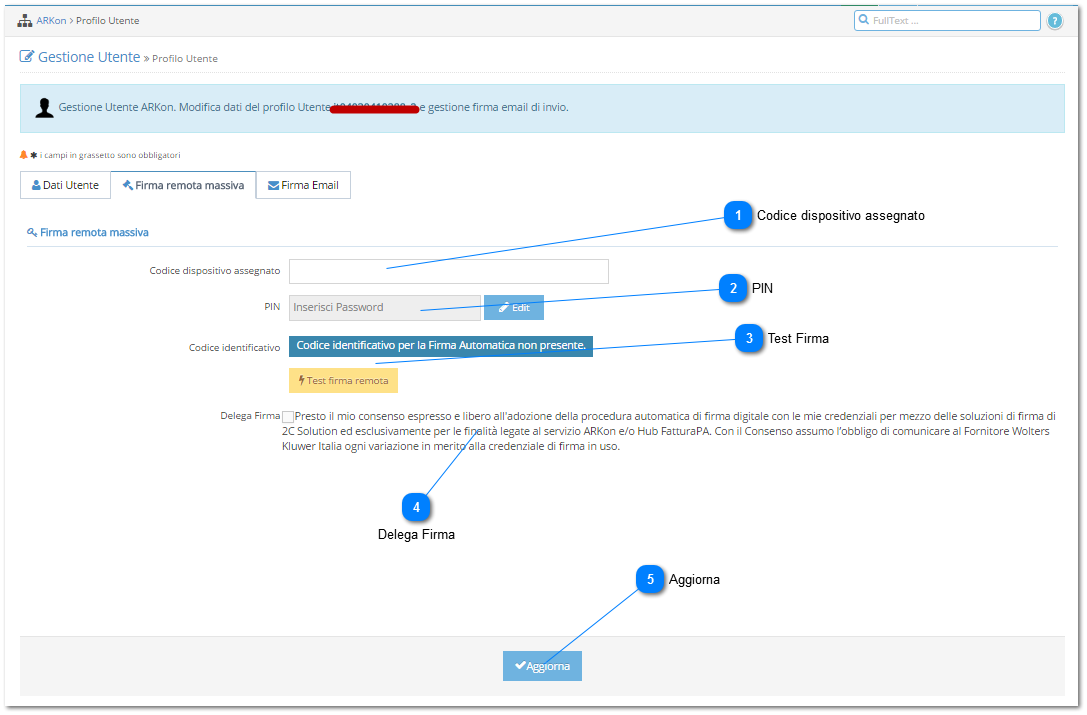Click the Codice identificativo label
The image size is (1087, 715).
234,347
